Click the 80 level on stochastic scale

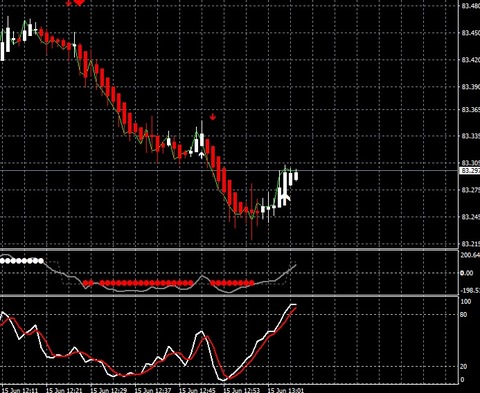464,315
